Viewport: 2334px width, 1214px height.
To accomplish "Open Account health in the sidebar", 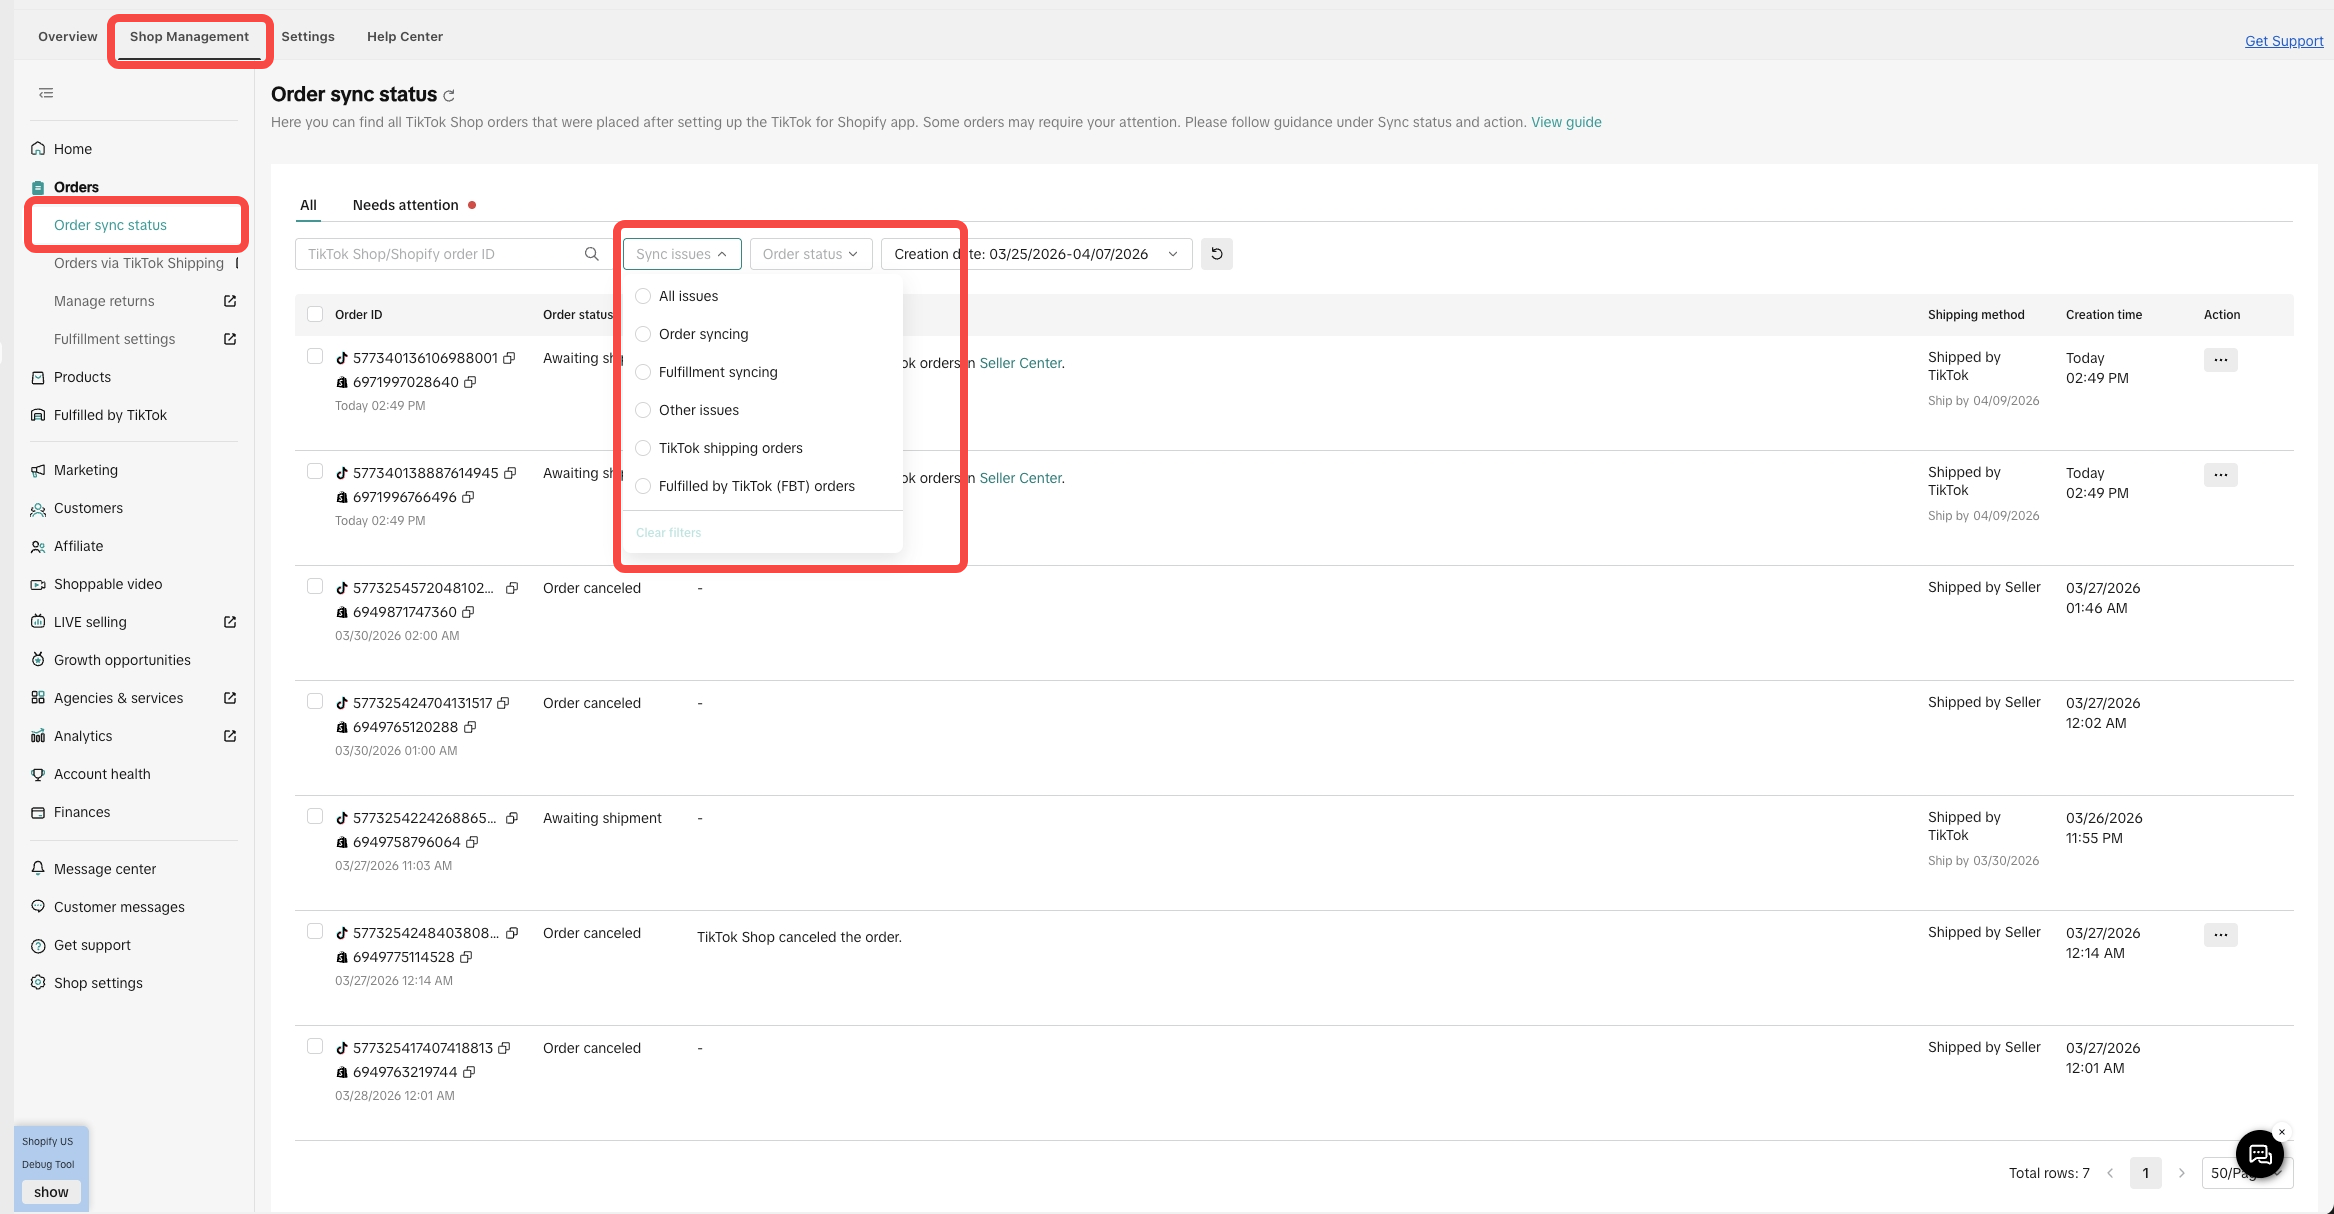I will pos(102,774).
